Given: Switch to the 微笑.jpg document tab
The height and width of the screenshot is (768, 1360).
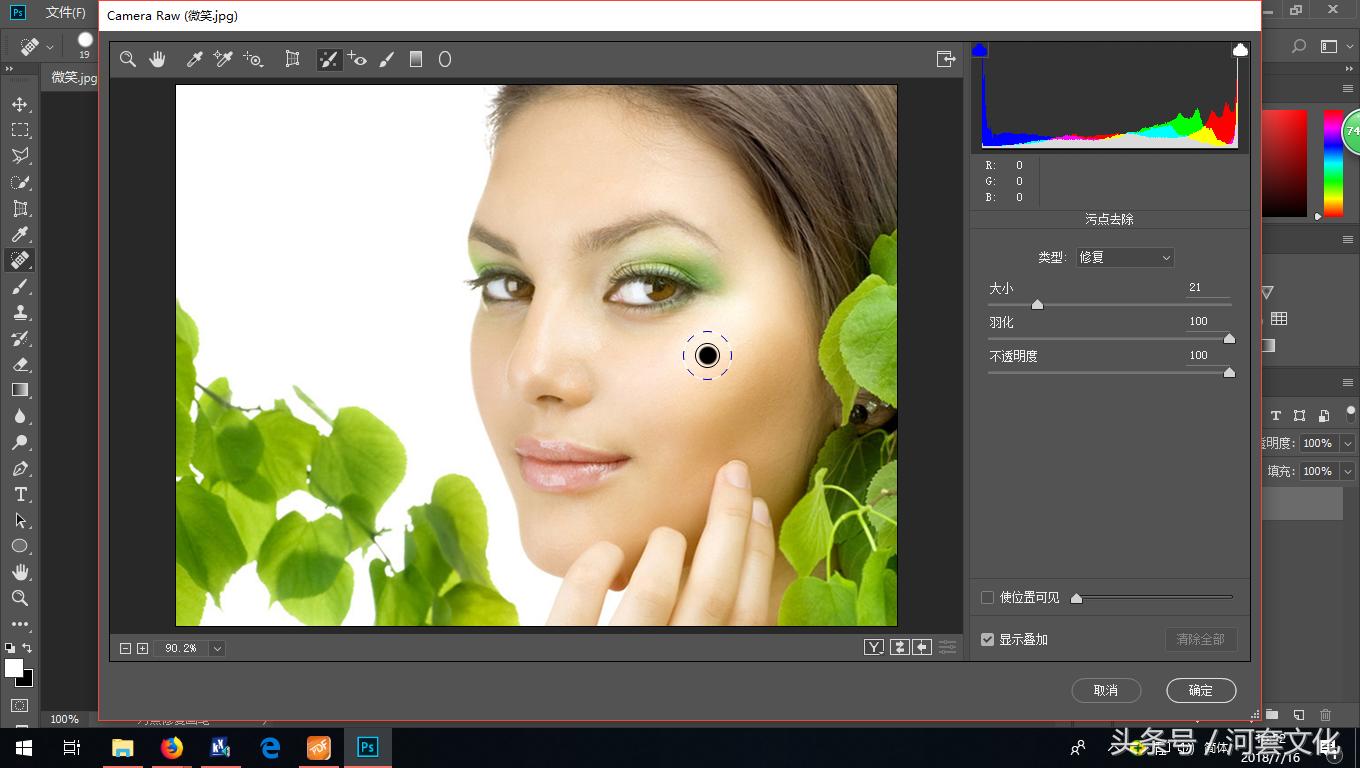Looking at the screenshot, I should (x=71, y=77).
